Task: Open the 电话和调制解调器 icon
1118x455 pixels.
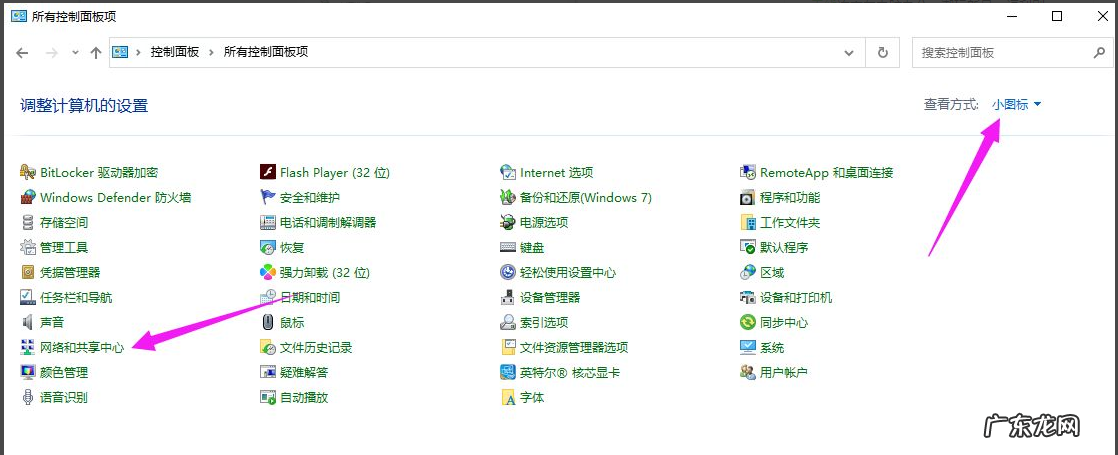Action: point(267,223)
